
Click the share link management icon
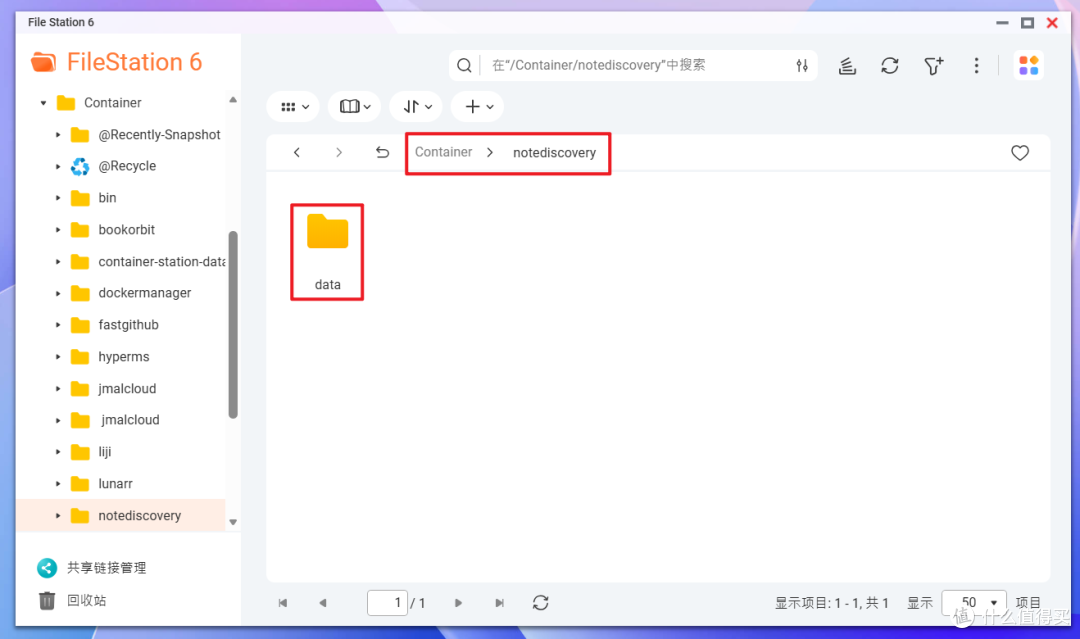47,567
